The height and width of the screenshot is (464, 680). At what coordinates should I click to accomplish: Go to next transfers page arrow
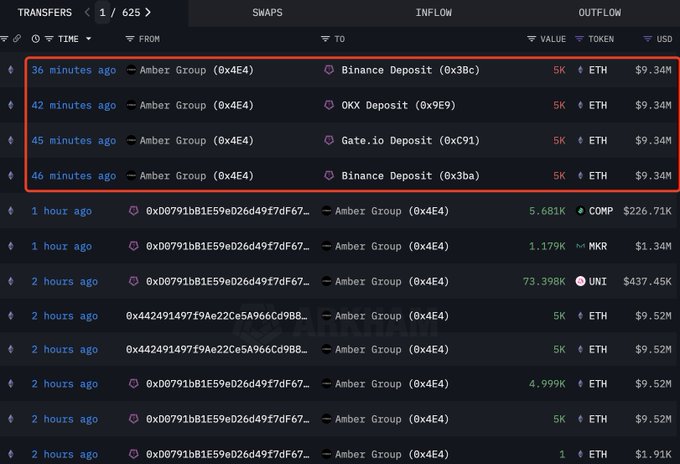[148, 13]
